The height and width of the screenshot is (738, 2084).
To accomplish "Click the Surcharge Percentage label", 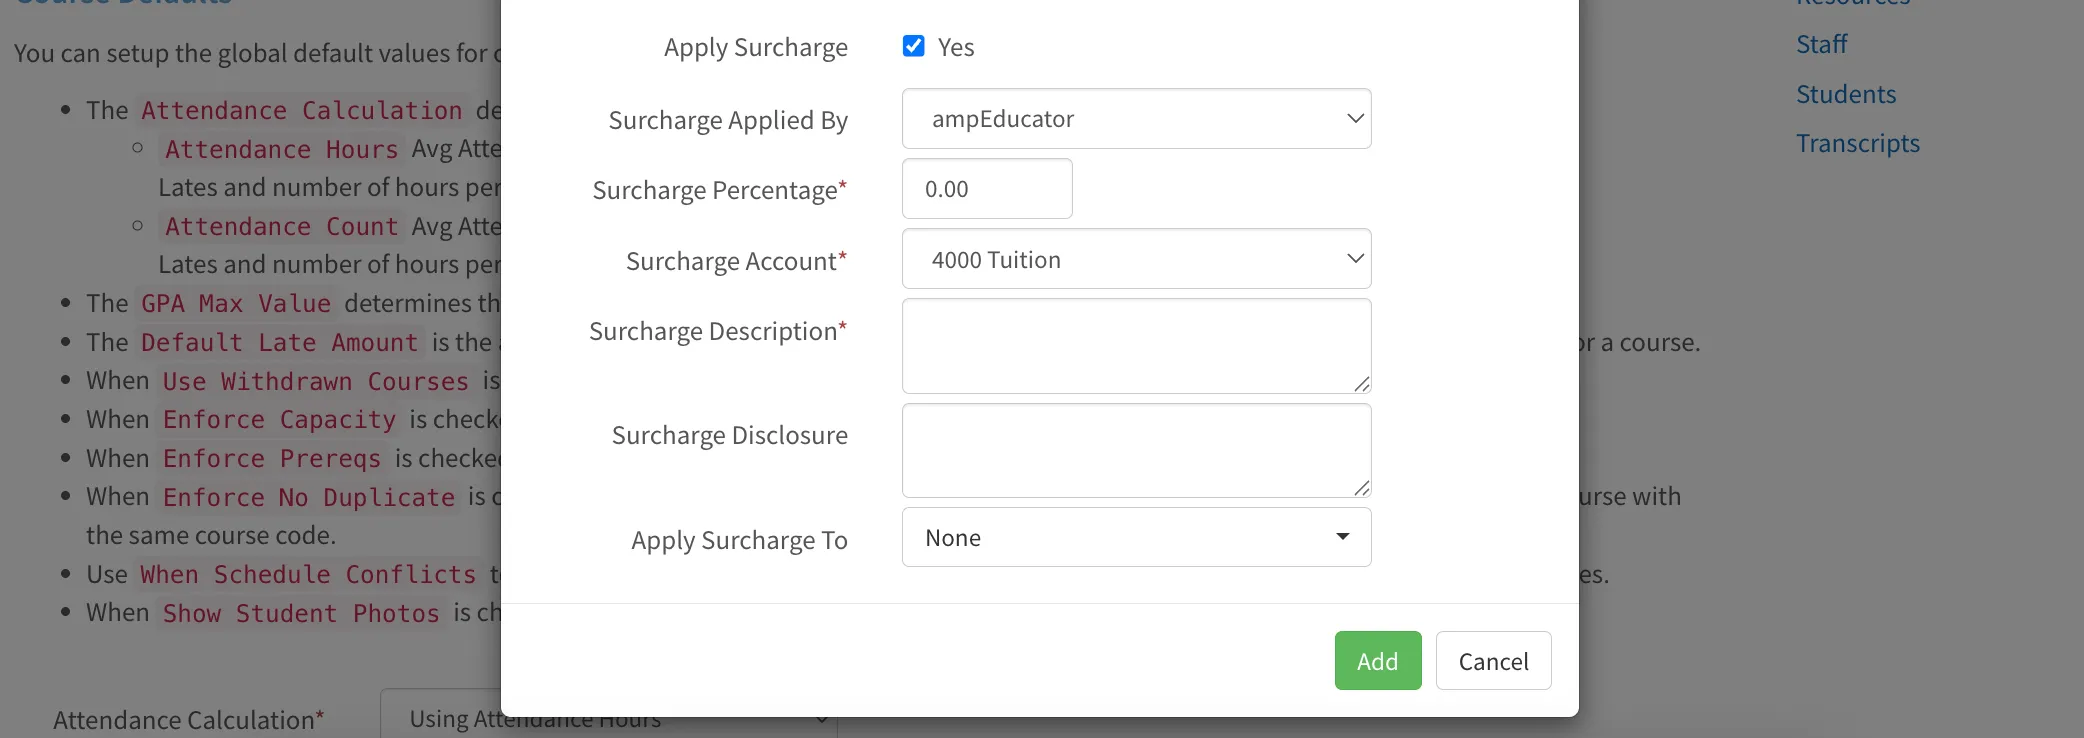I will coord(719,190).
